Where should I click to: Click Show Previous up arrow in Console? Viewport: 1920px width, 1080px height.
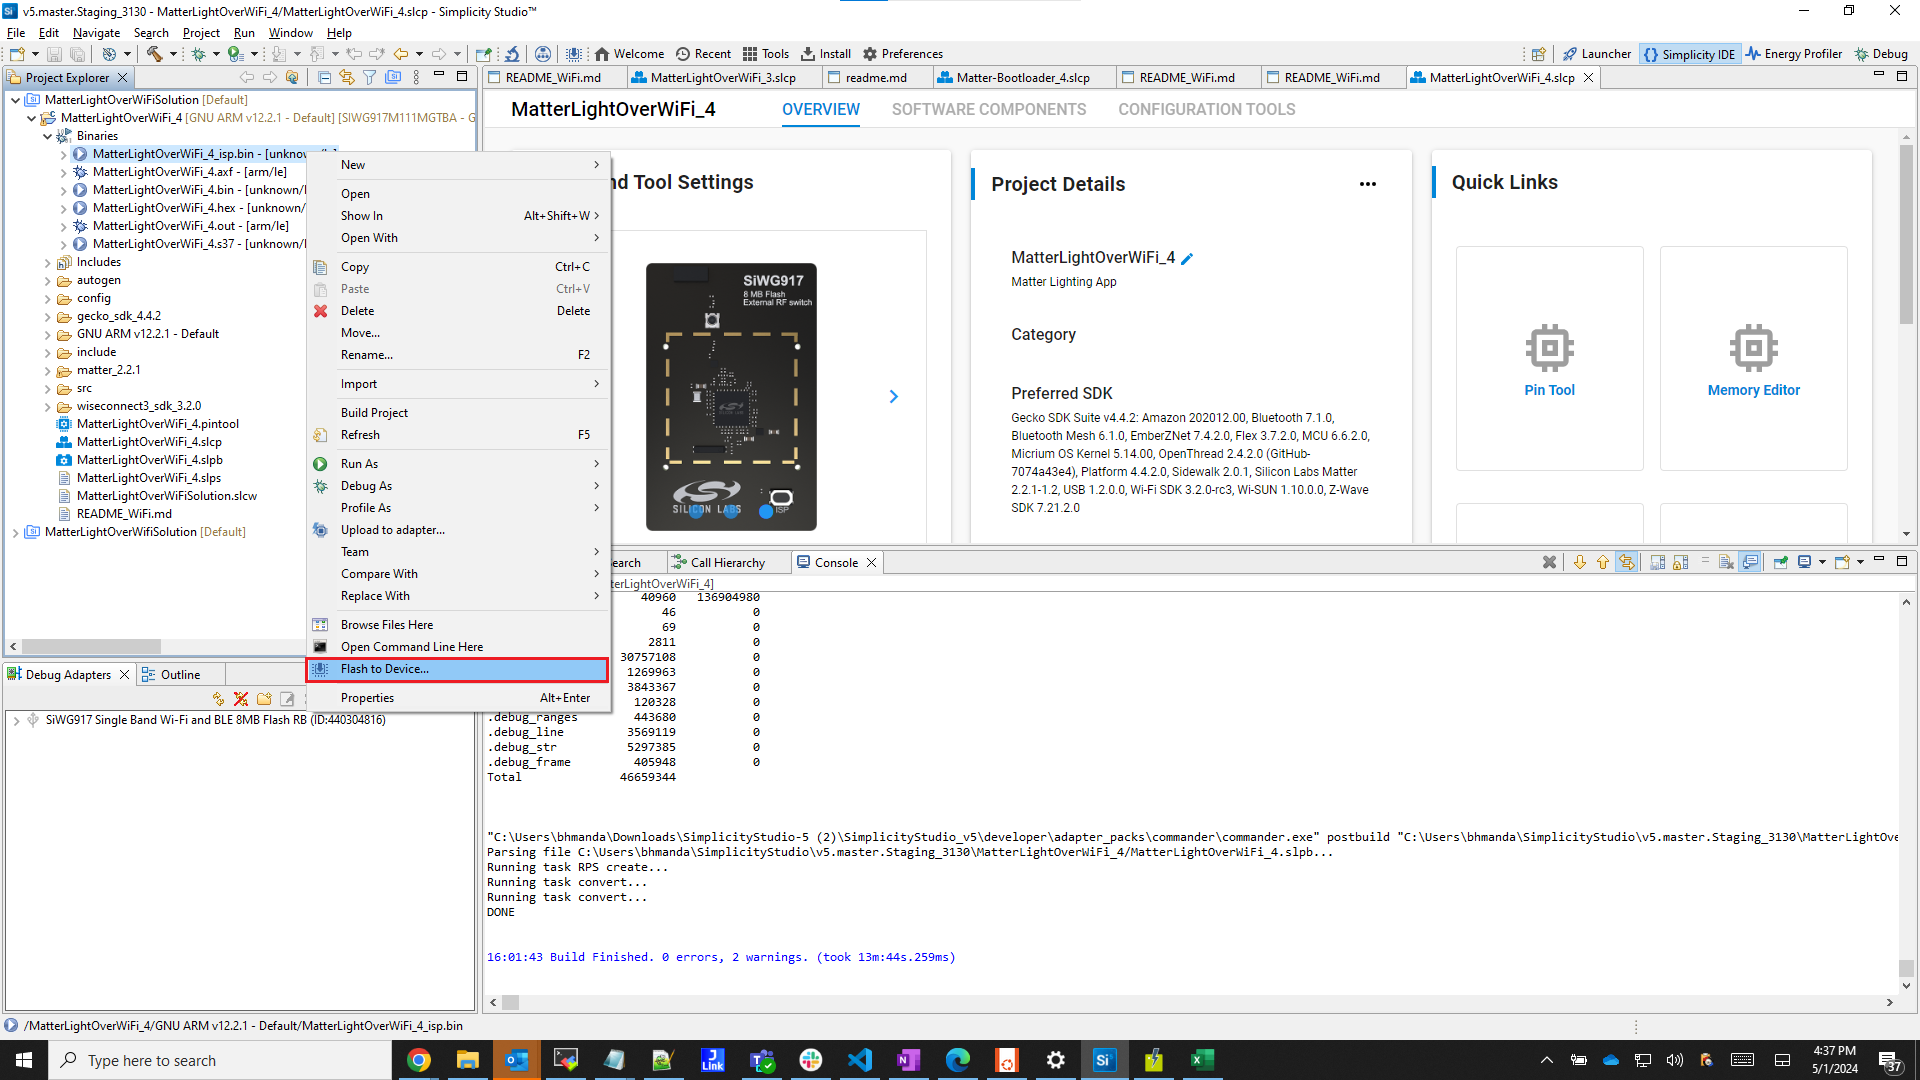(x=1603, y=562)
